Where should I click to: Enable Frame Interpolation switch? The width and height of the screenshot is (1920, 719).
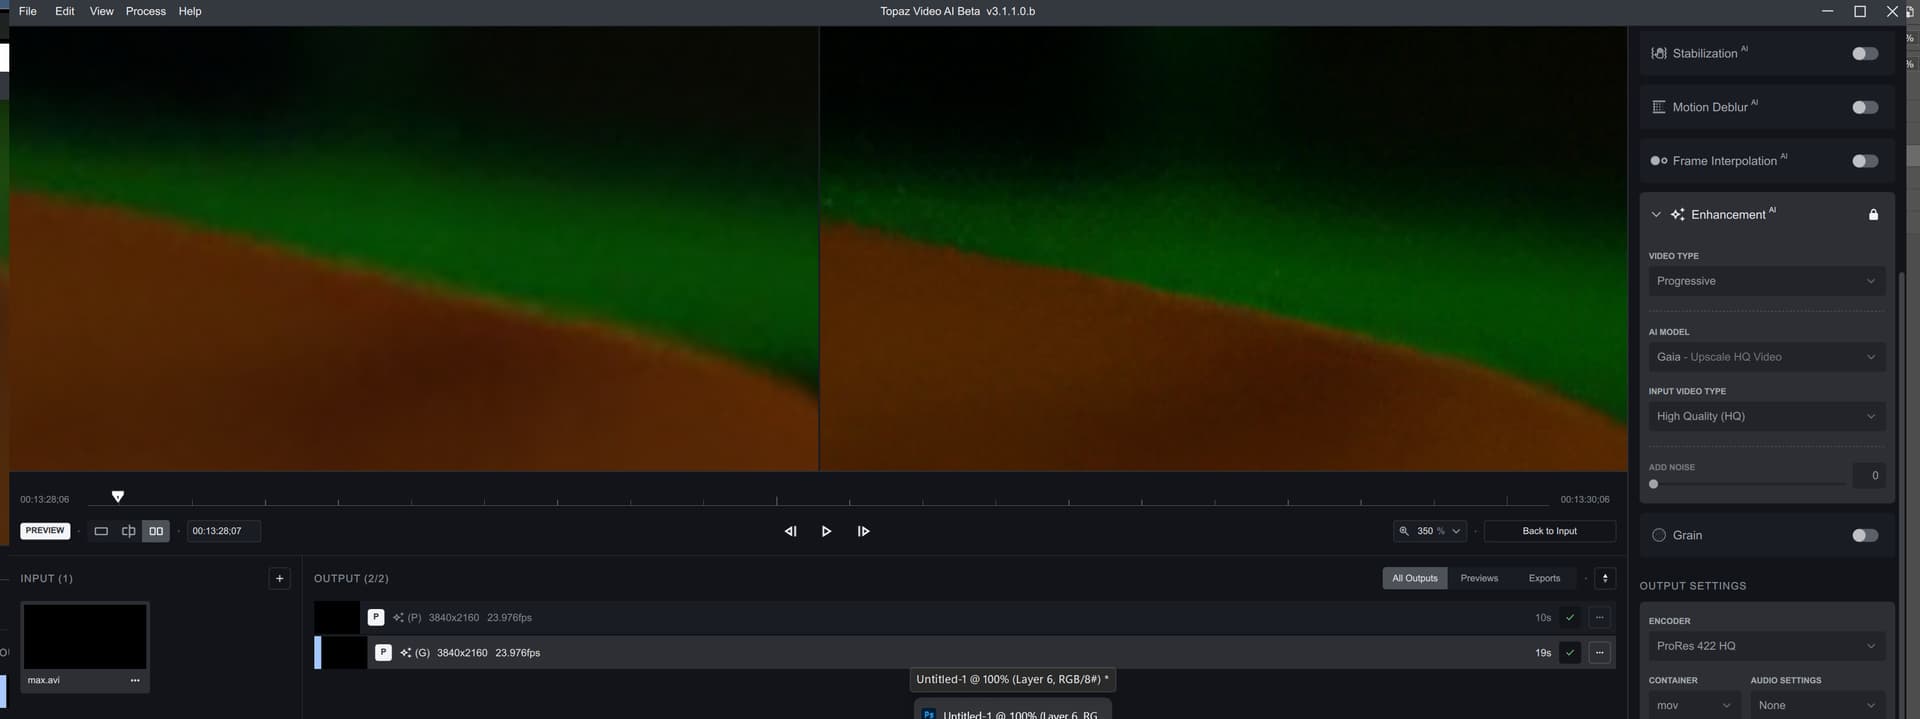click(1864, 161)
